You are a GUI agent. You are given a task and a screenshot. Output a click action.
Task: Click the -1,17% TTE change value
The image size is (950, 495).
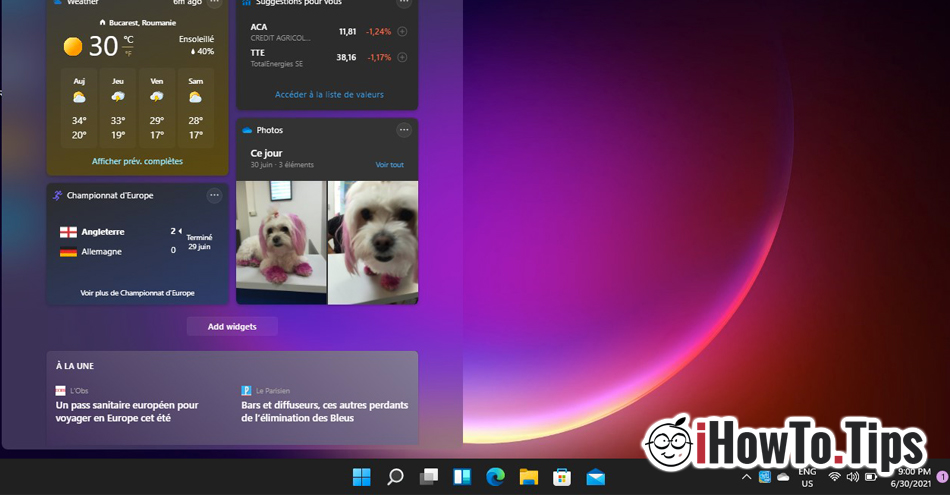(x=379, y=58)
